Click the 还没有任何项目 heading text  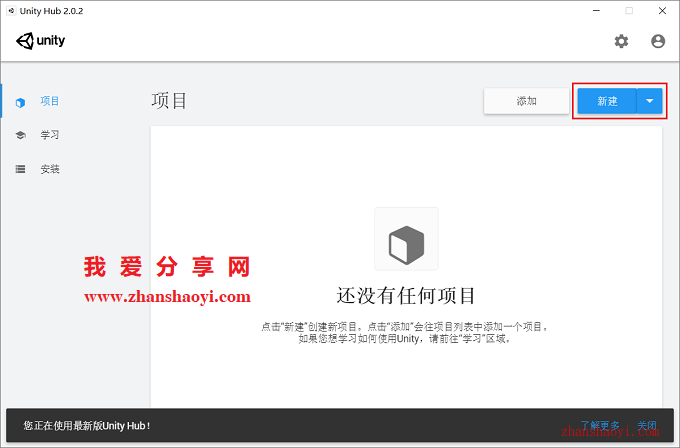(x=406, y=296)
